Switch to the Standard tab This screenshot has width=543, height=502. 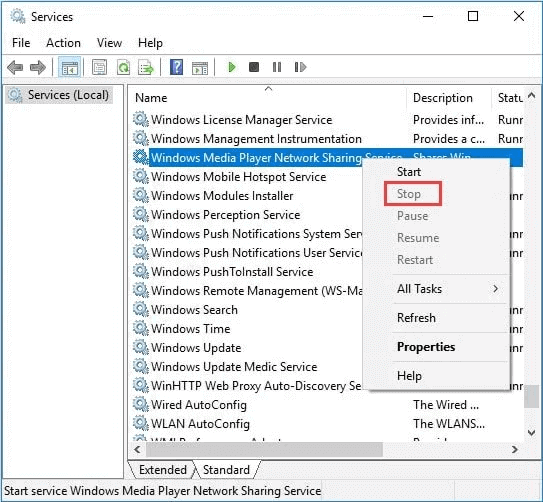(226, 470)
